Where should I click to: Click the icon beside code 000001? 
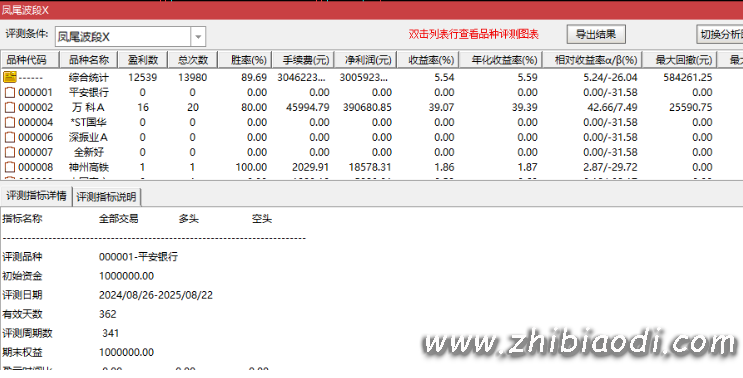pyautogui.click(x=9, y=92)
